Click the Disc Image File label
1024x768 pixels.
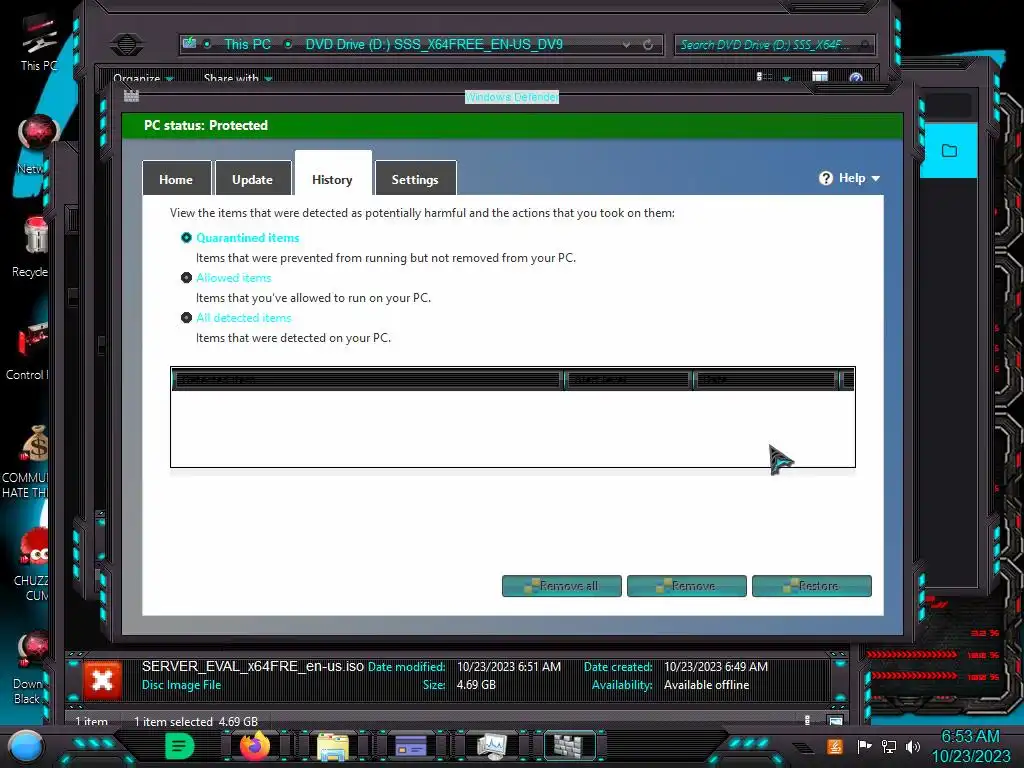tap(182, 685)
